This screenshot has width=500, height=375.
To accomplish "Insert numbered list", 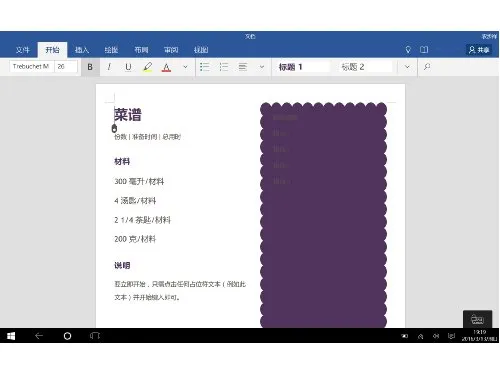I will (224, 67).
